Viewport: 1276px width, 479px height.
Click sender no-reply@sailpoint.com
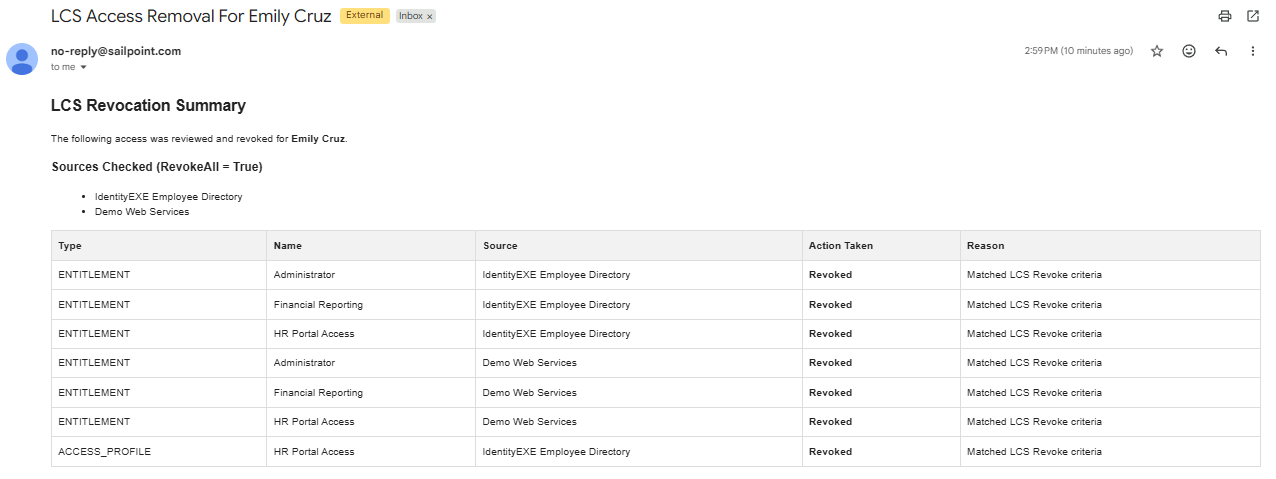[x=116, y=51]
